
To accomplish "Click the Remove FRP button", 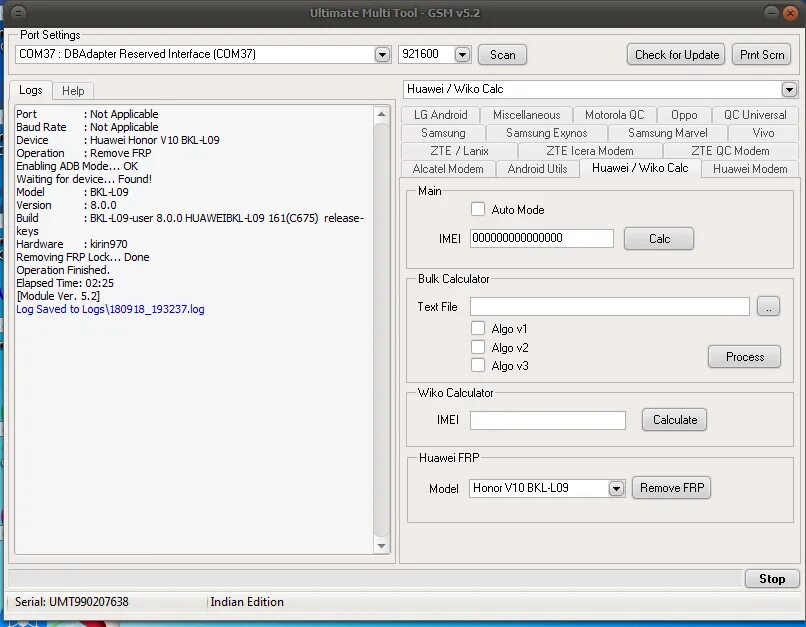I will coord(672,488).
